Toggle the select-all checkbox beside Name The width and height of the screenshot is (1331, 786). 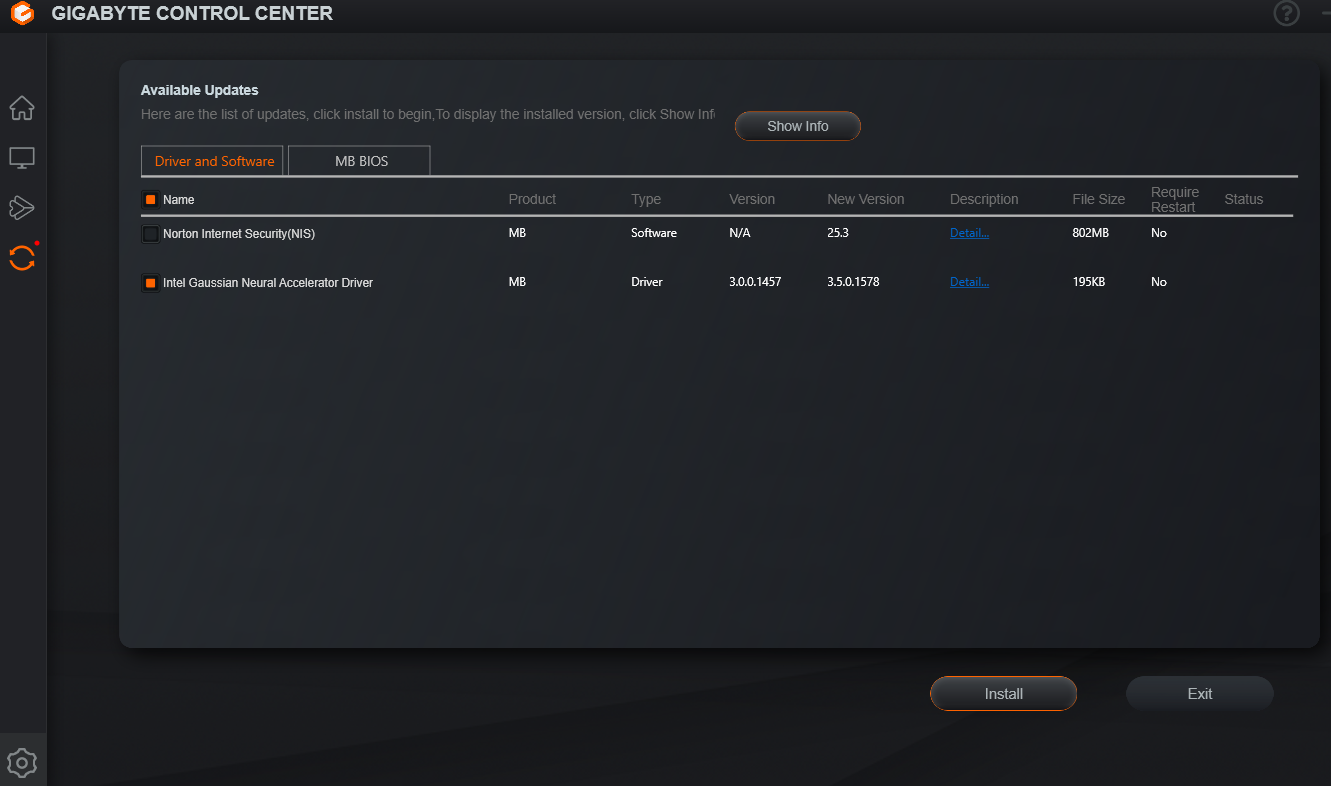(150, 200)
